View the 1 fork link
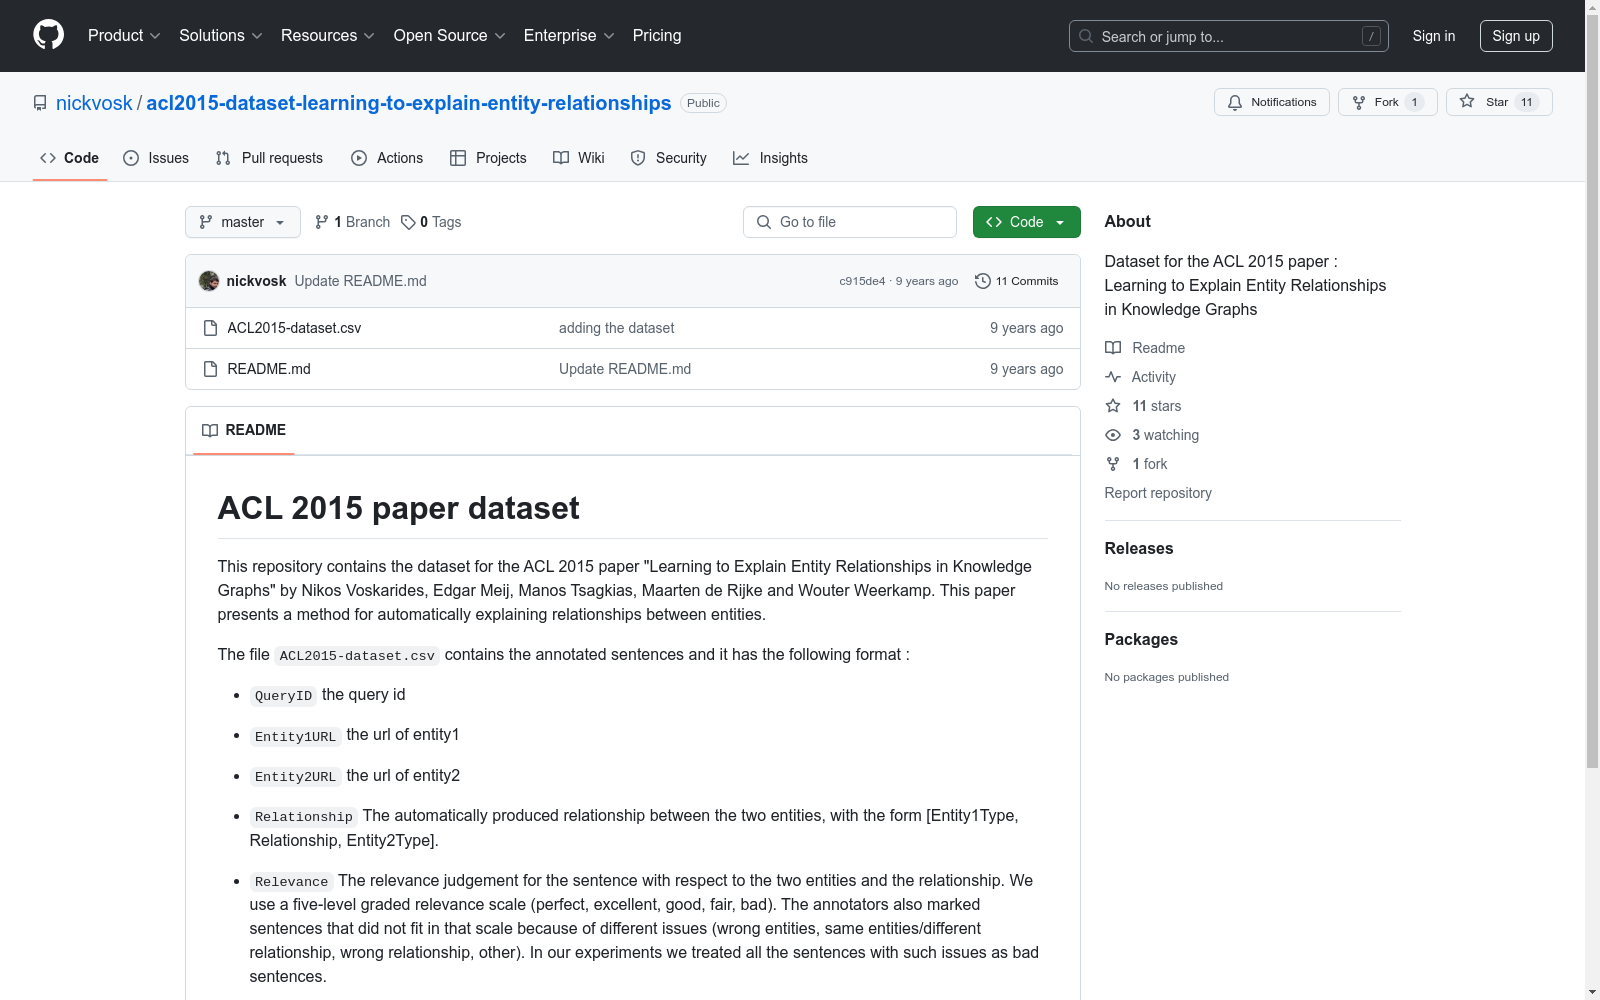 (x=1136, y=464)
